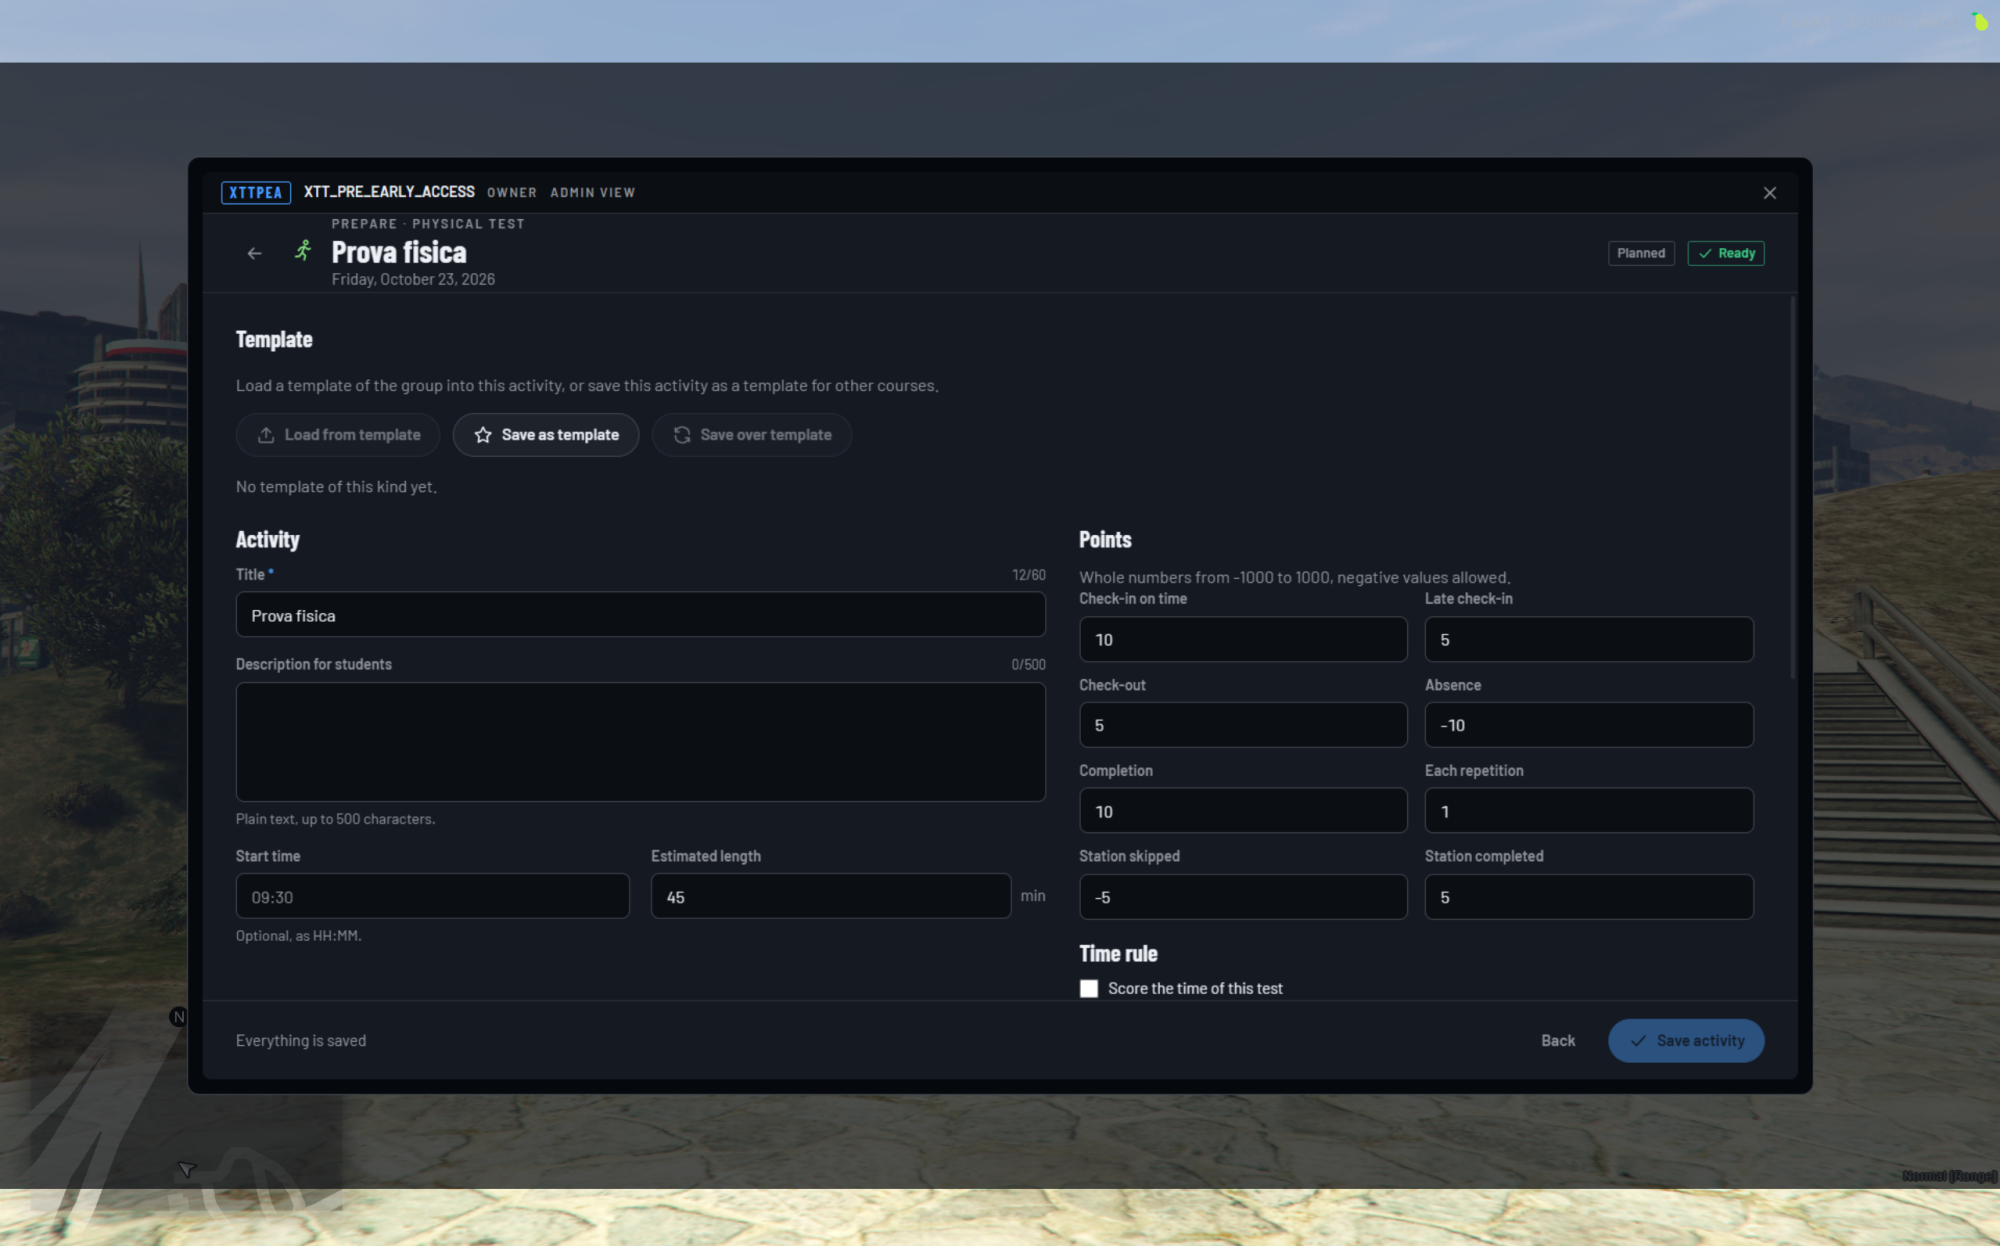
Task: Click the star icon on Save as template
Action: click(x=483, y=435)
